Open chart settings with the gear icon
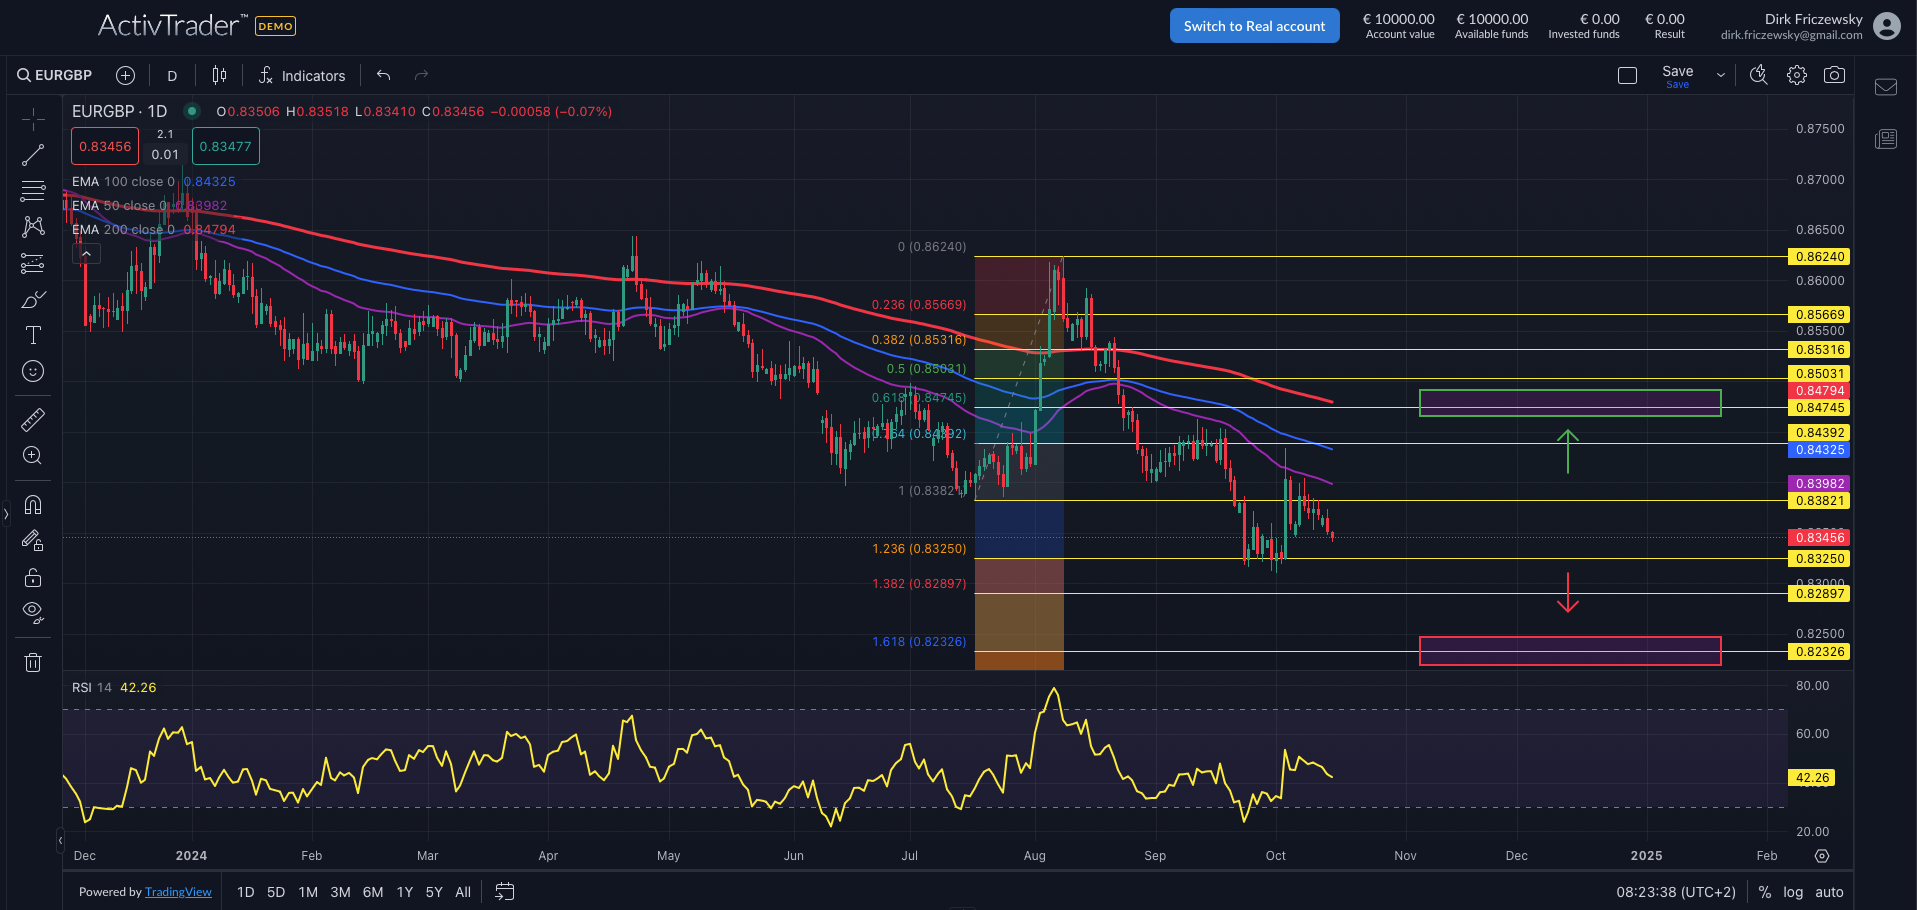 tap(1797, 74)
